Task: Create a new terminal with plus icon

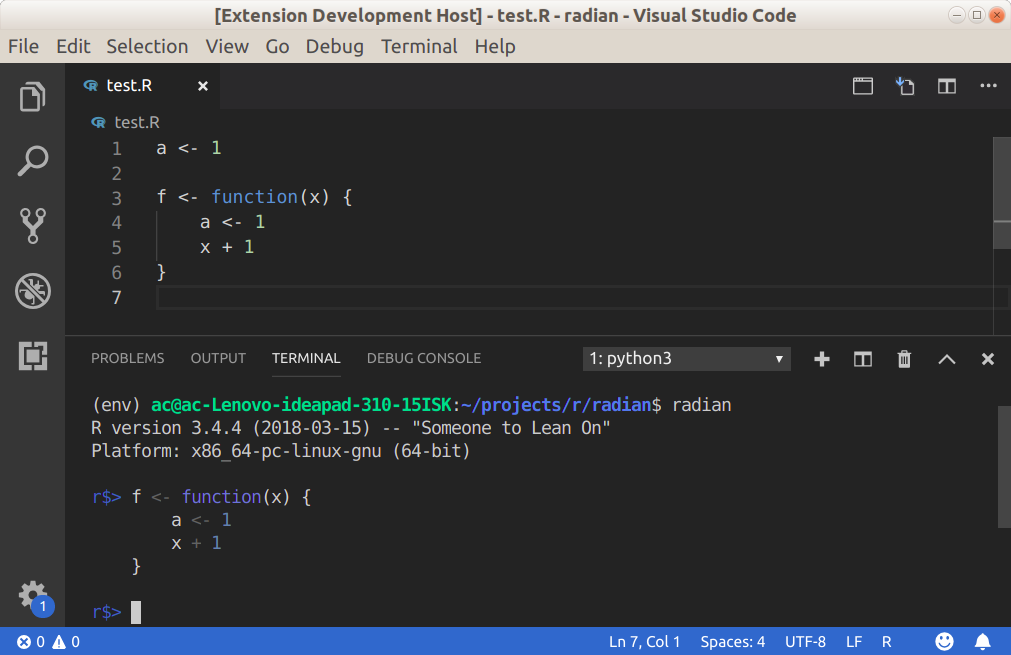Action: tap(821, 359)
